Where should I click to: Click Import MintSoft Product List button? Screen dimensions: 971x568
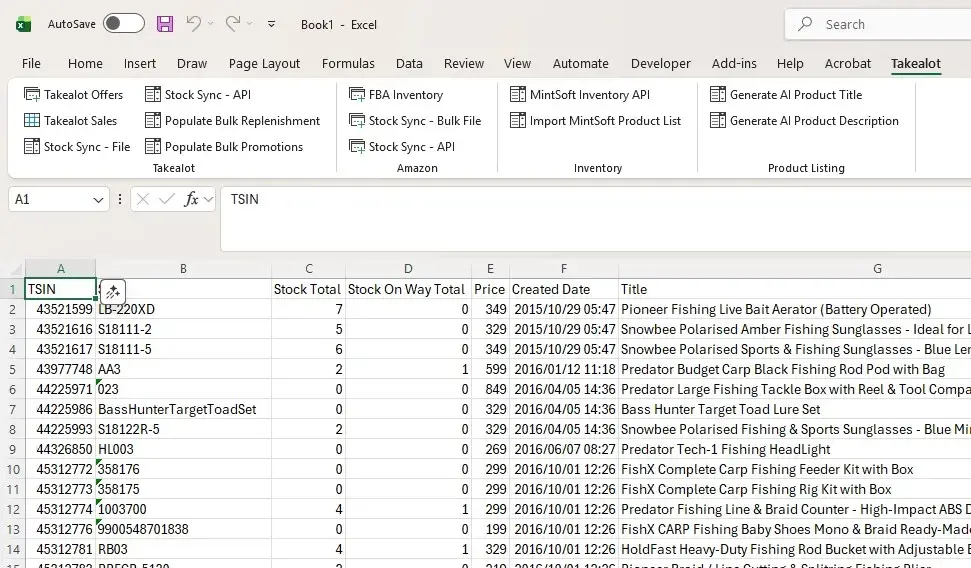click(x=595, y=121)
